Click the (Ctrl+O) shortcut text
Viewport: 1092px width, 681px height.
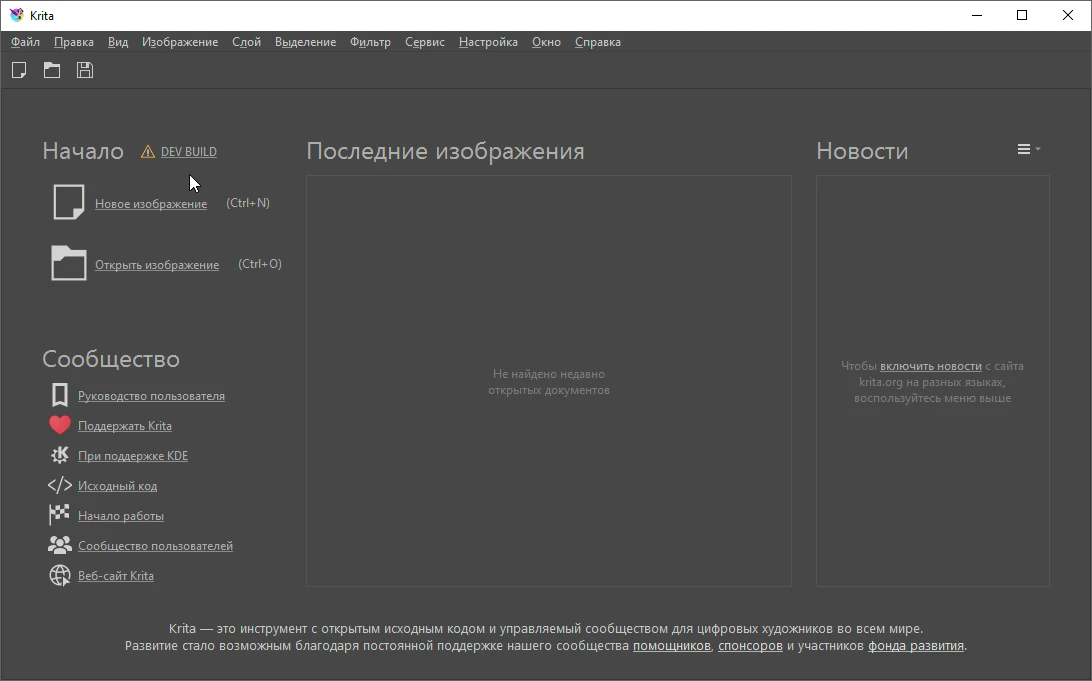(260, 264)
